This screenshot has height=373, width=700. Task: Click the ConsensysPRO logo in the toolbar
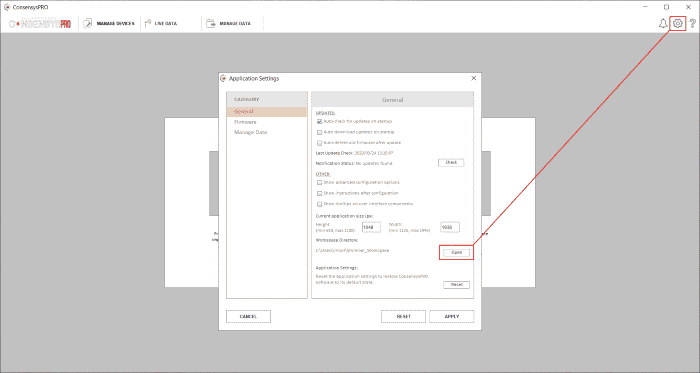[40, 24]
